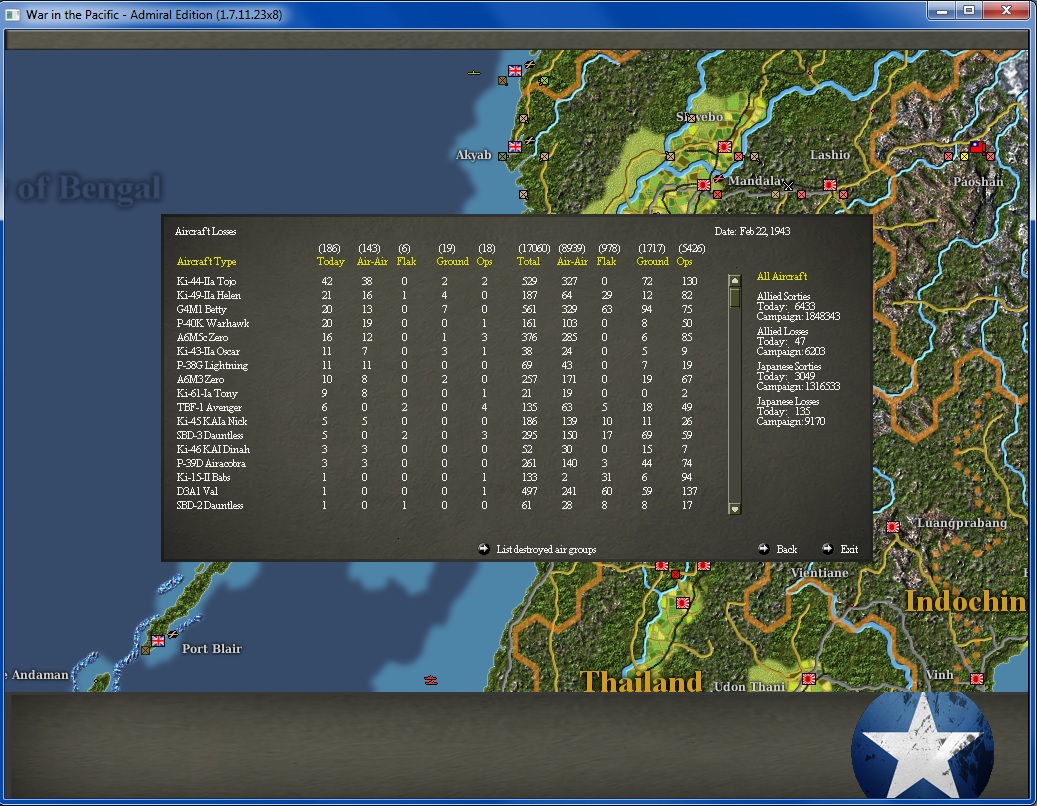
Task: Select the P-40K Warhawk row
Action: (x=437, y=323)
